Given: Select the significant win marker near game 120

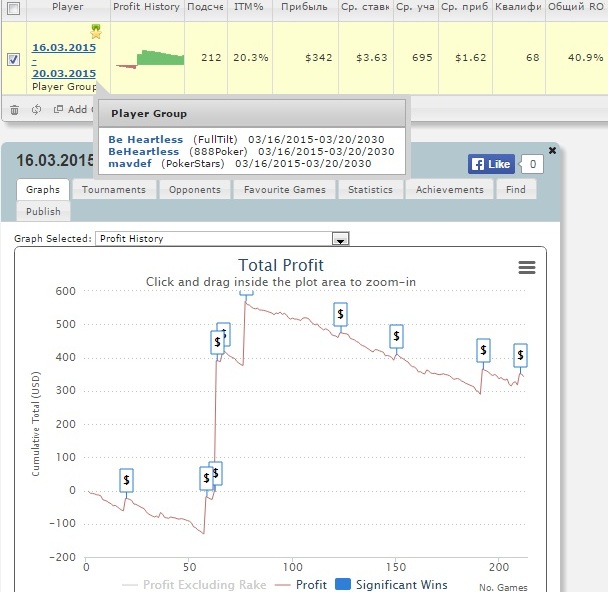Looking at the screenshot, I should [340, 314].
